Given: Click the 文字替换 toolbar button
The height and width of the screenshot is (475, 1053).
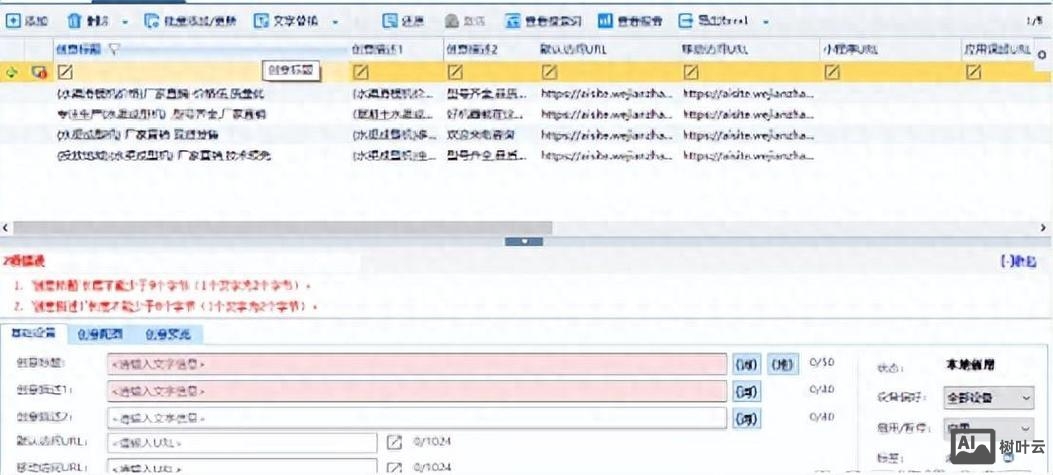Looking at the screenshot, I should 287,21.
